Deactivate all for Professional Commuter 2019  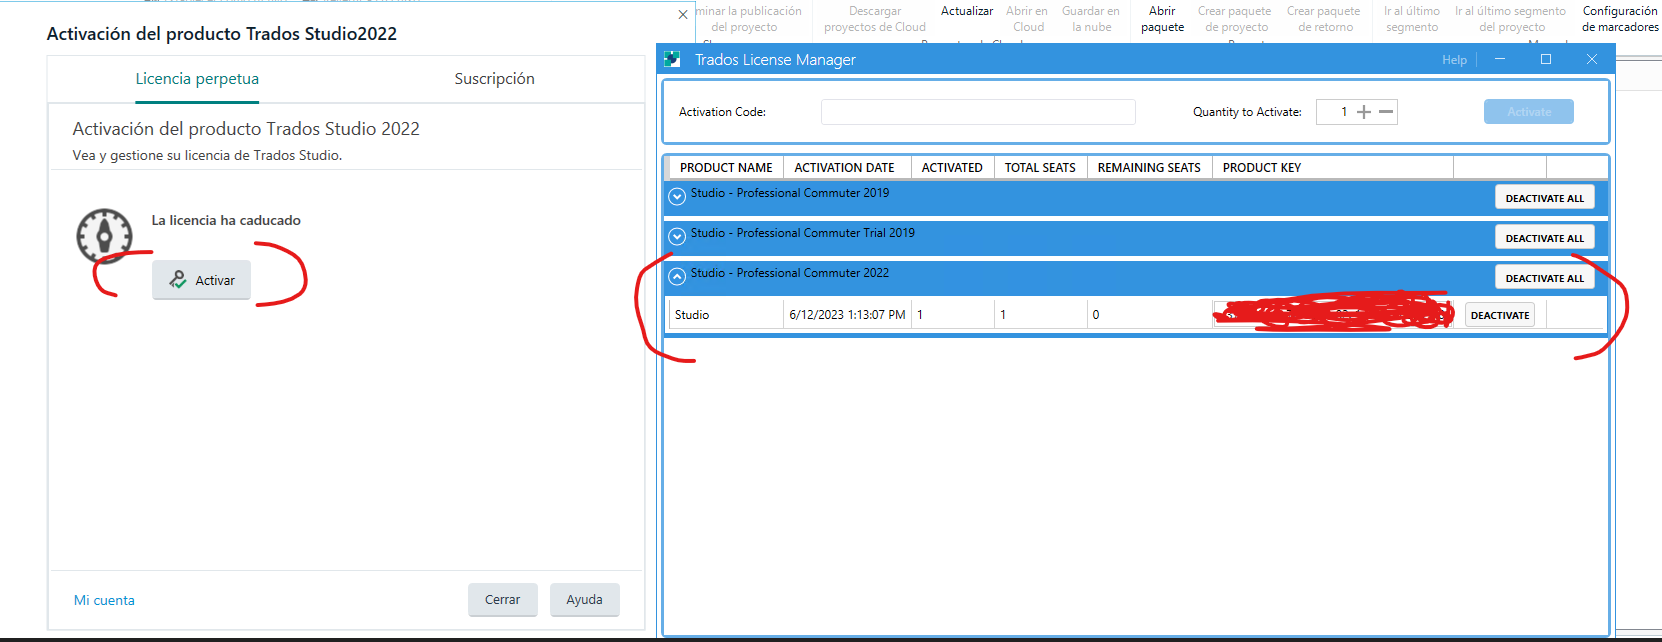tap(1545, 198)
